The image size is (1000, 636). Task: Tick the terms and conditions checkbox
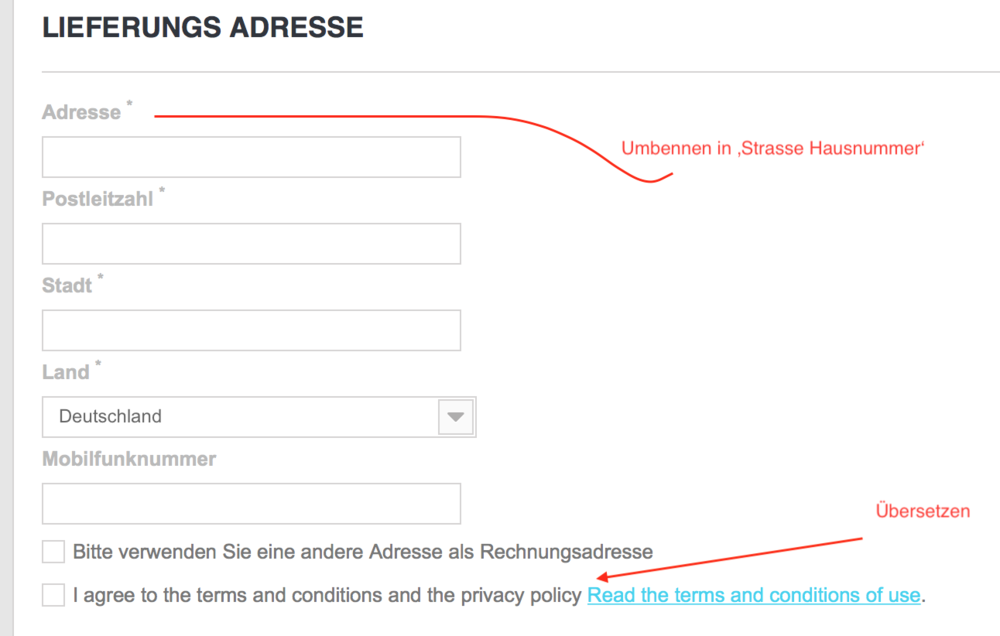[53, 596]
